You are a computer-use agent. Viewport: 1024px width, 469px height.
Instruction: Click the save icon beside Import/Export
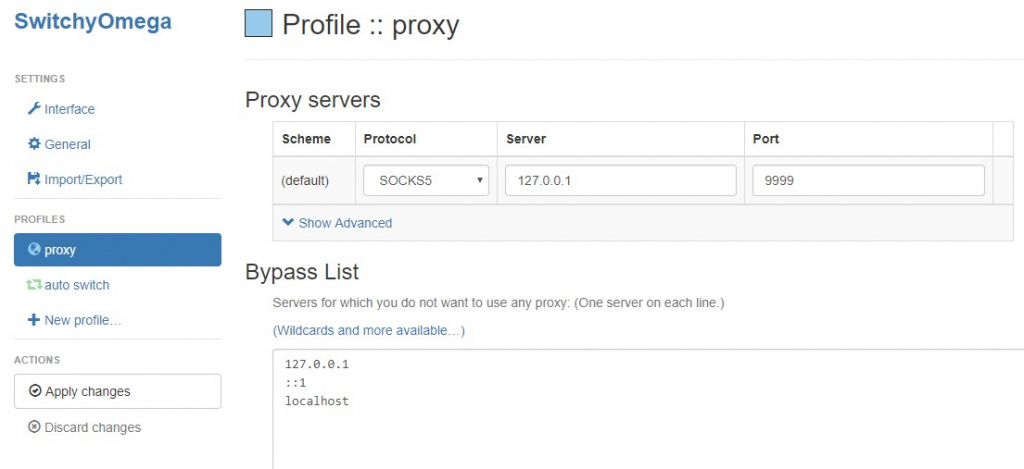click(34, 180)
